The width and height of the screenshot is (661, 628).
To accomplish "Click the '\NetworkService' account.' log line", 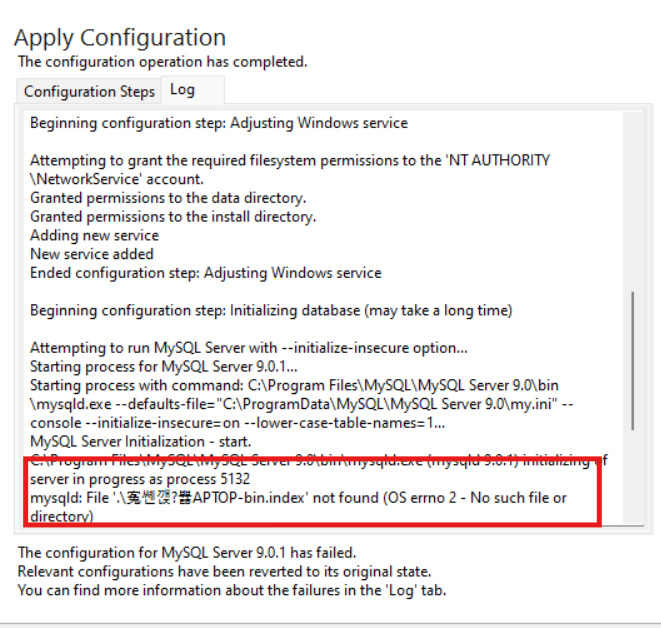I will [117, 179].
